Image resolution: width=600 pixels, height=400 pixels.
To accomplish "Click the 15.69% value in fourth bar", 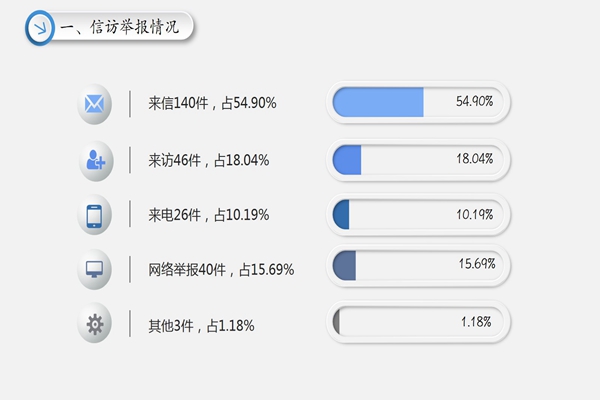I will pyautogui.click(x=478, y=265).
